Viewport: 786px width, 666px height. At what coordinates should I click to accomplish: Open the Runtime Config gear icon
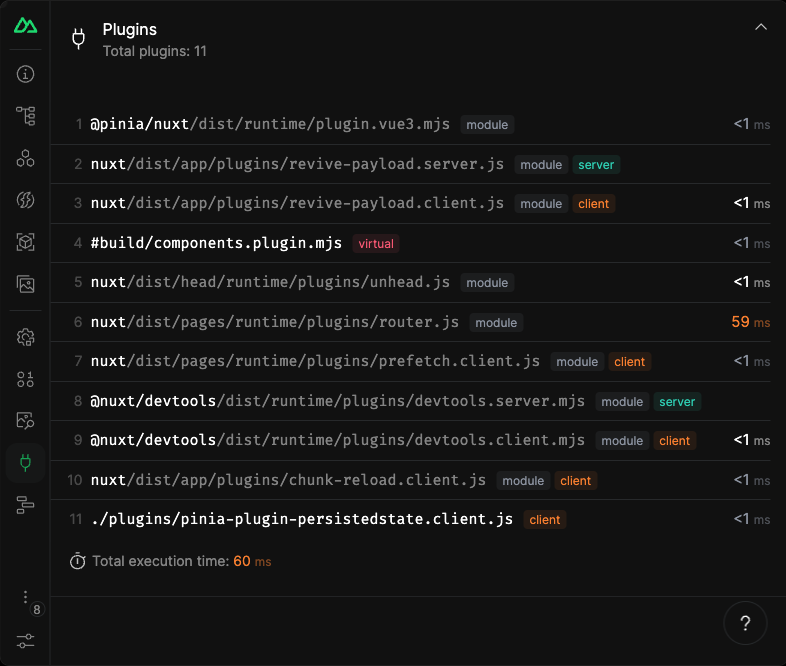coord(26,337)
